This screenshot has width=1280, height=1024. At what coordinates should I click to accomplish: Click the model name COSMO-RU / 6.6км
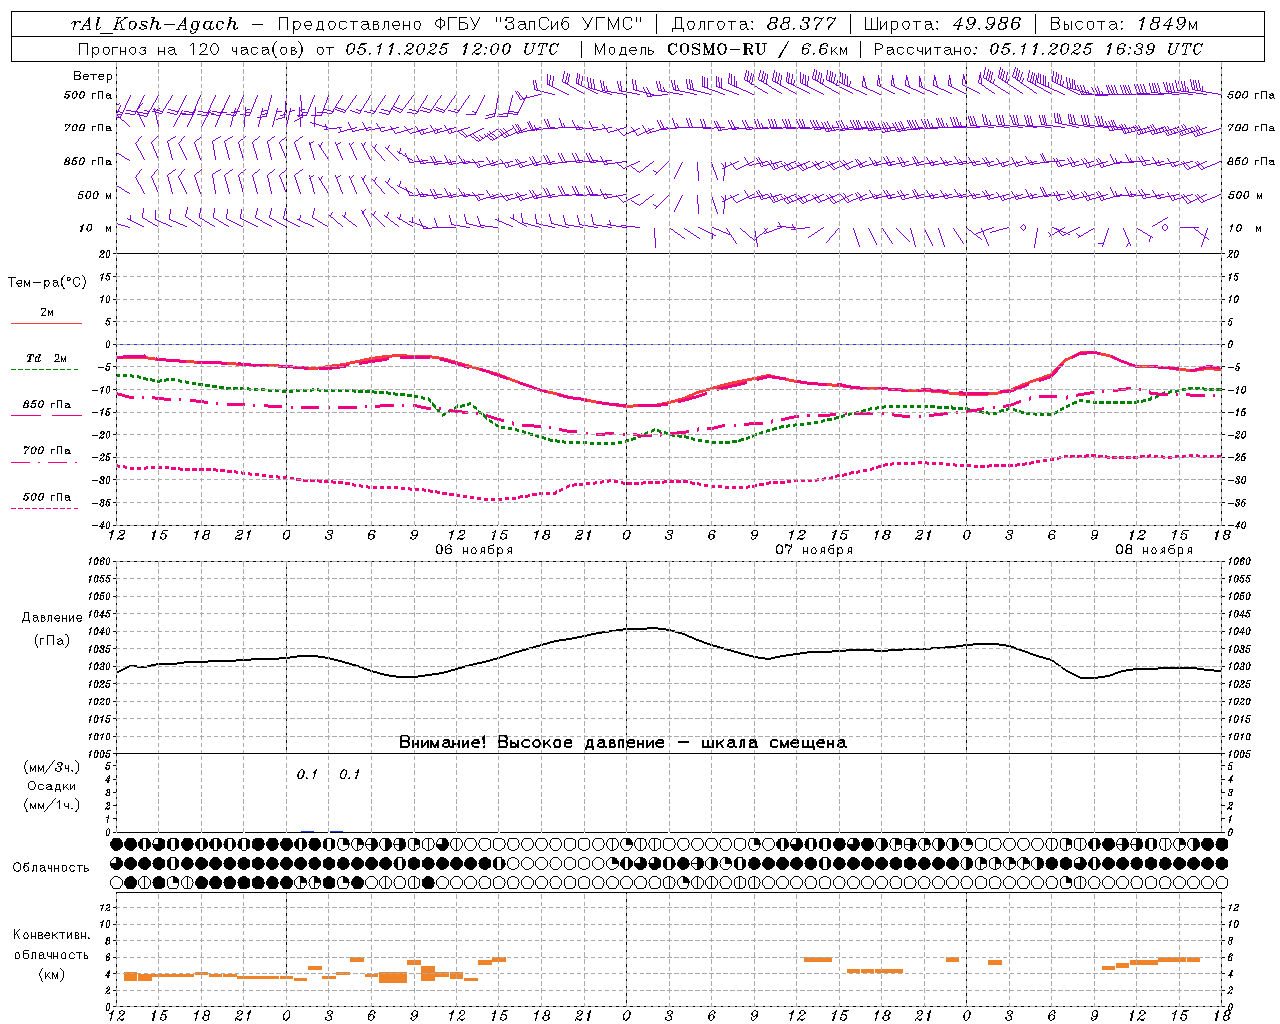coord(758,49)
